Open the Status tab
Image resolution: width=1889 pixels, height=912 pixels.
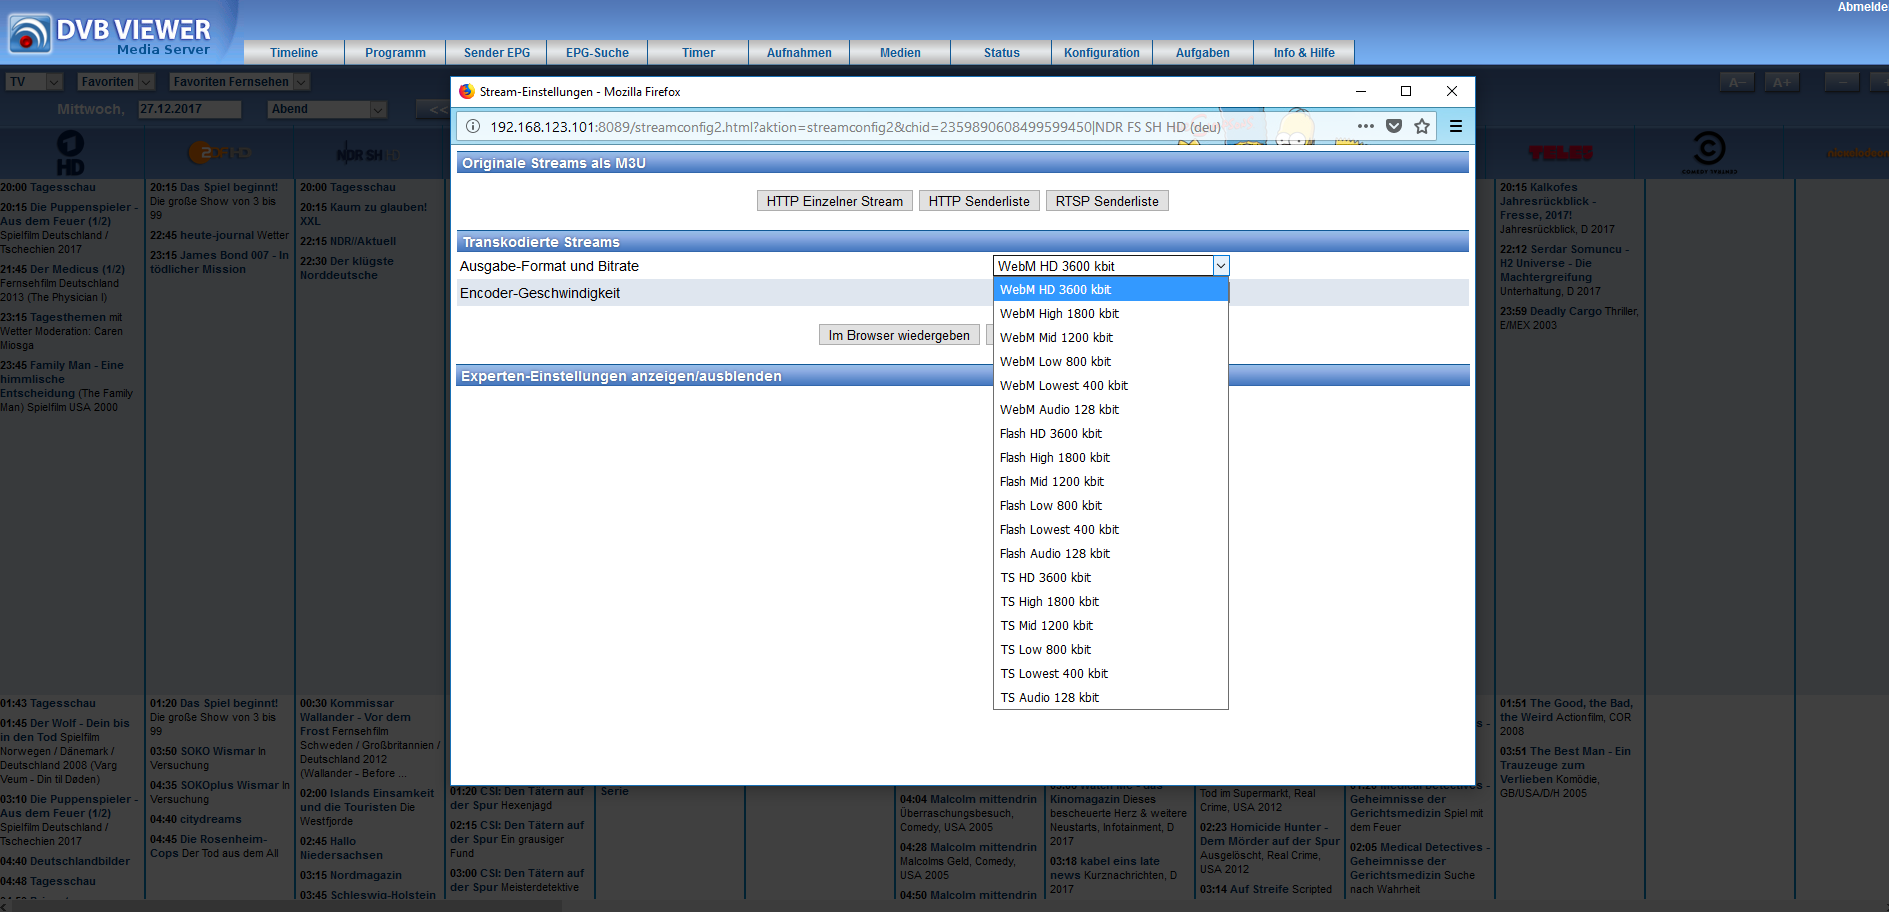click(x=1001, y=53)
